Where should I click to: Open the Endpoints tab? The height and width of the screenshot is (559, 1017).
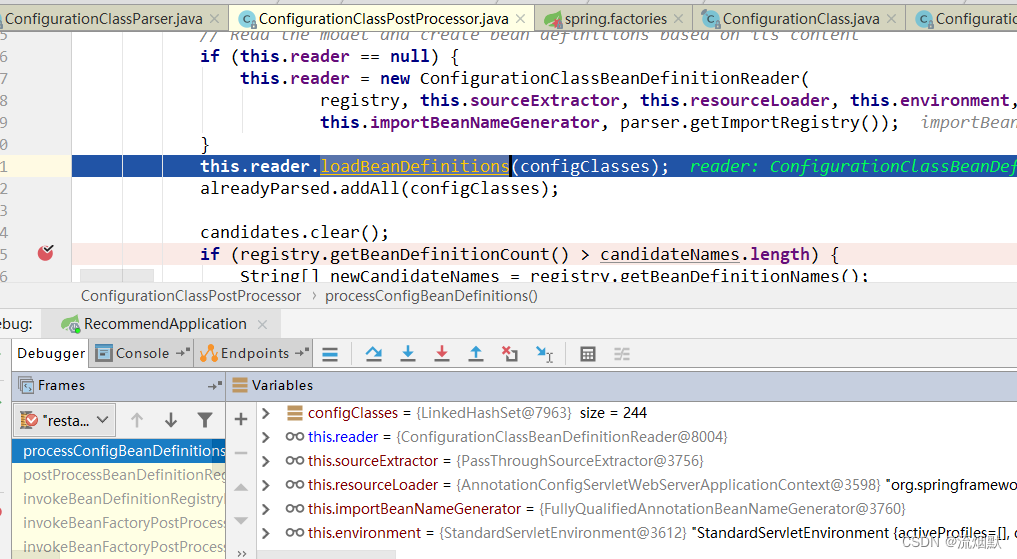coord(254,353)
